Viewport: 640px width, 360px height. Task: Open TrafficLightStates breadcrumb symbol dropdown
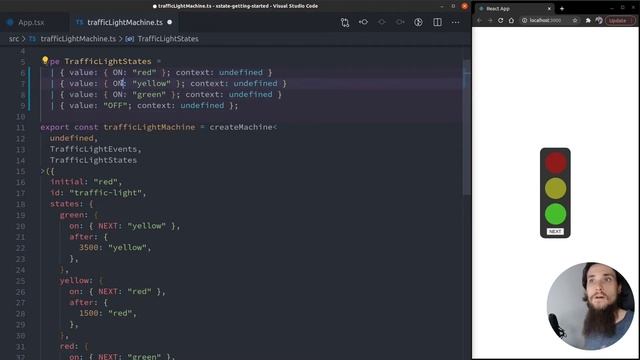(x=168, y=39)
